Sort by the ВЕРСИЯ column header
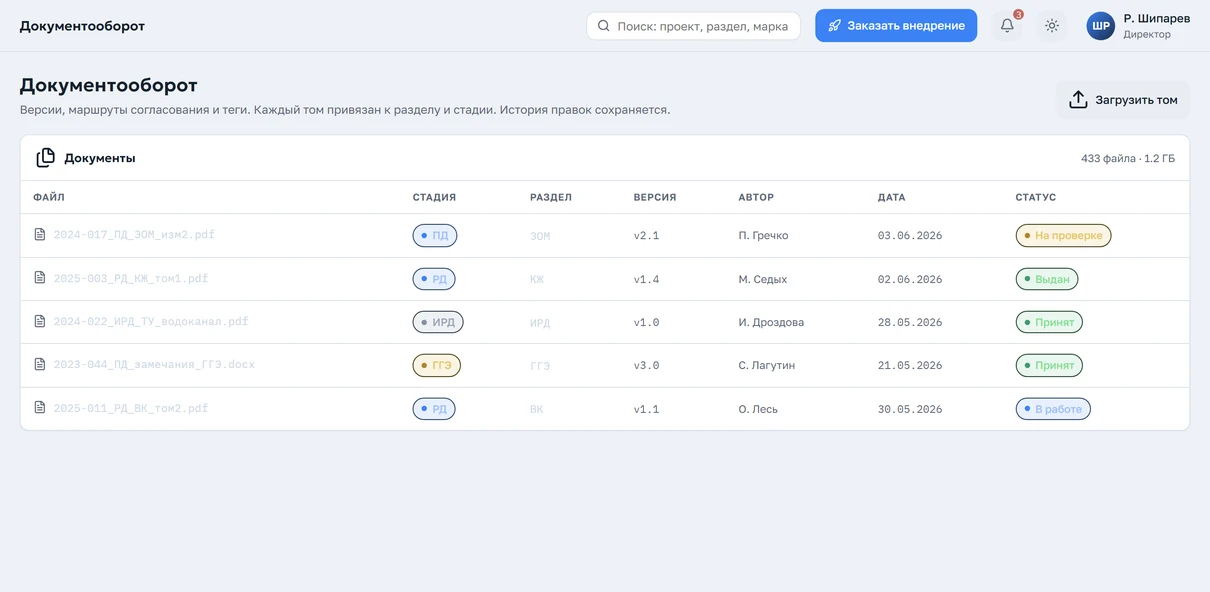The image size is (1210, 592). tap(655, 197)
